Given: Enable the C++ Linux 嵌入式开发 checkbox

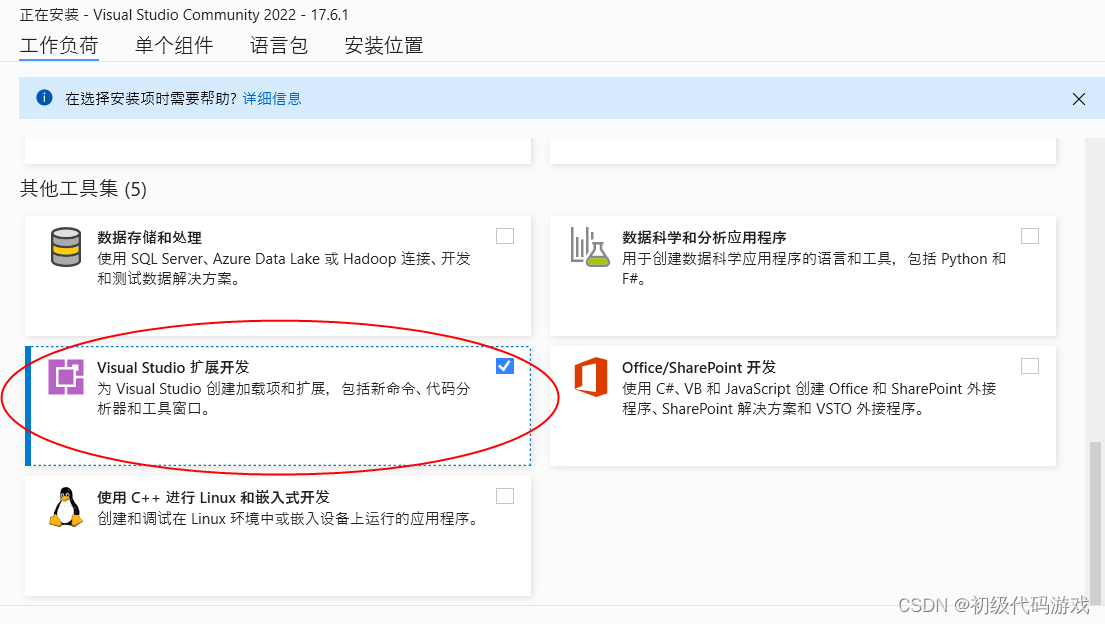Looking at the screenshot, I should (505, 496).
